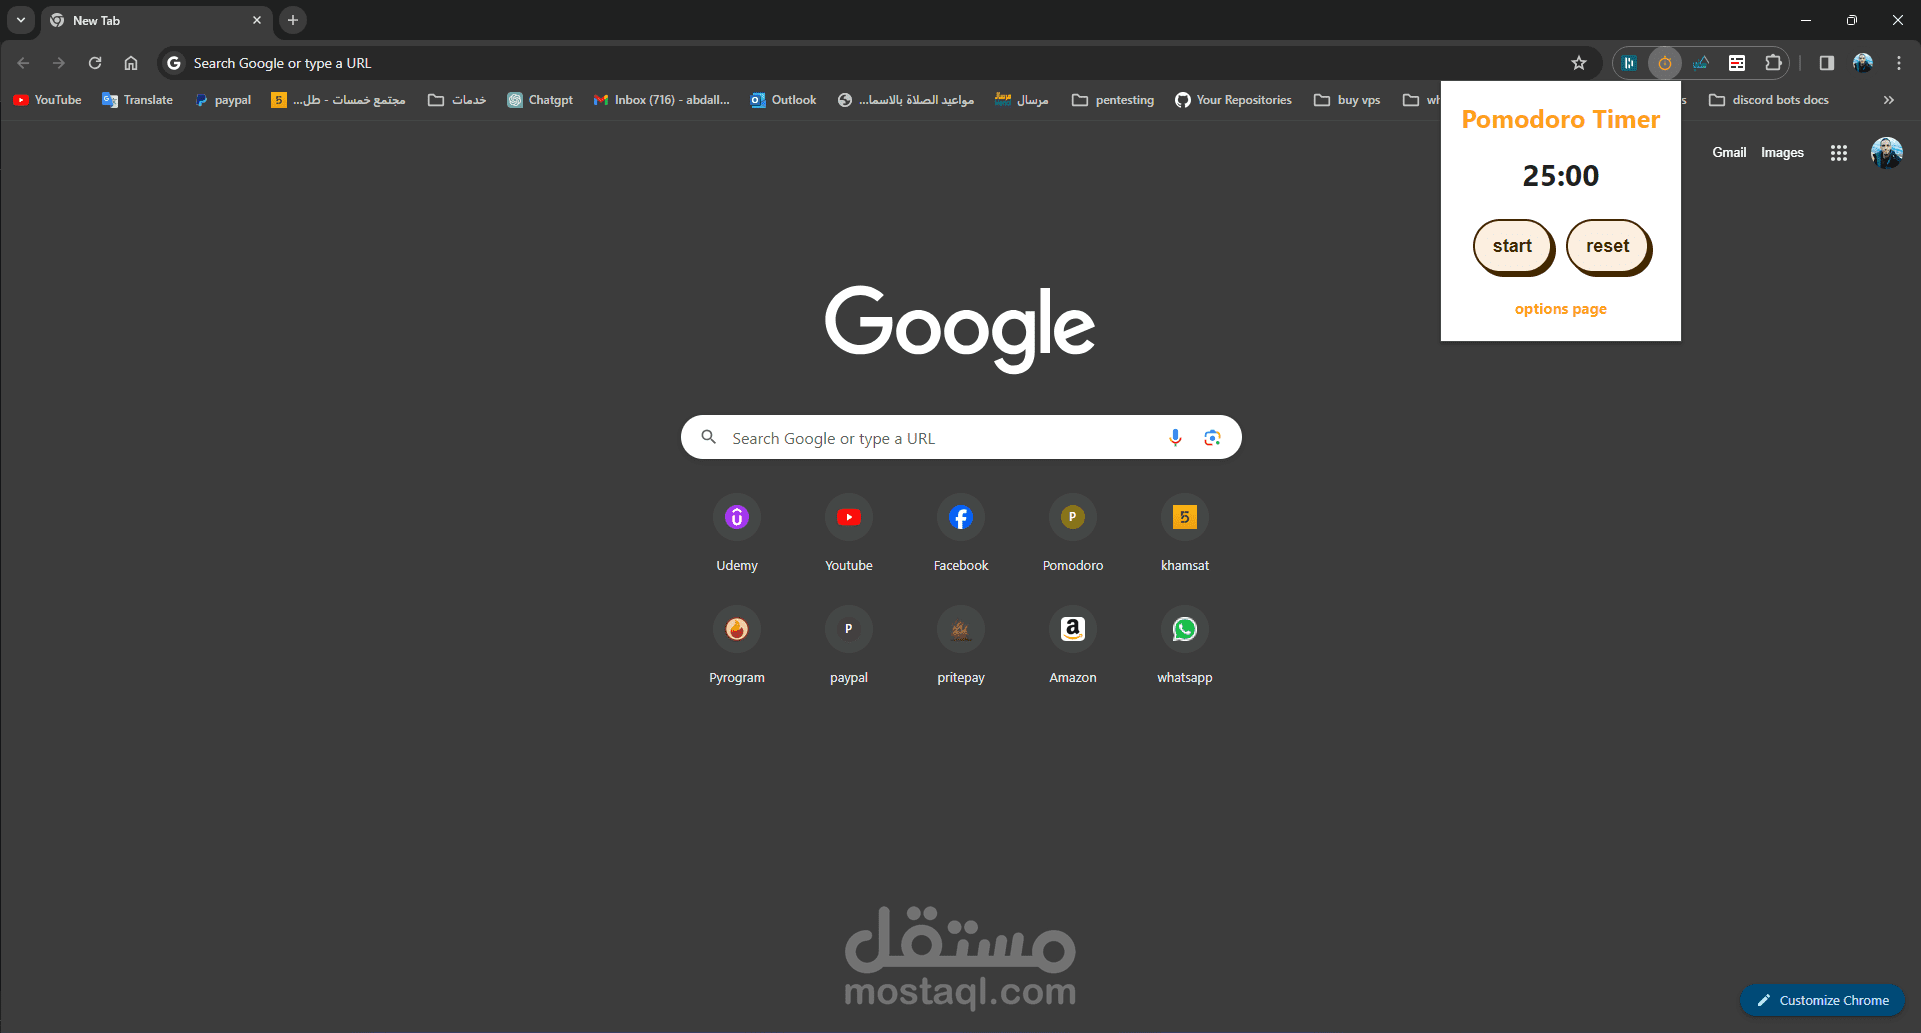Click the browser reload icon
The image size is (1921, 1033).
[95, 62]
